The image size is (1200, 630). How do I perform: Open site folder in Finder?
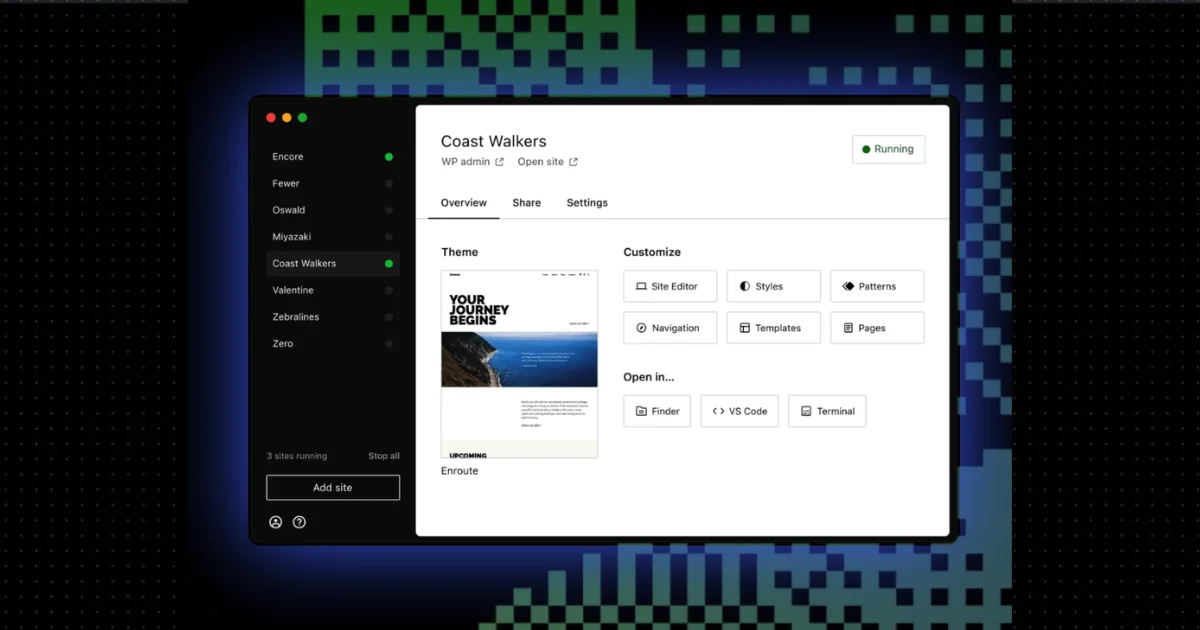coord(657,411)
